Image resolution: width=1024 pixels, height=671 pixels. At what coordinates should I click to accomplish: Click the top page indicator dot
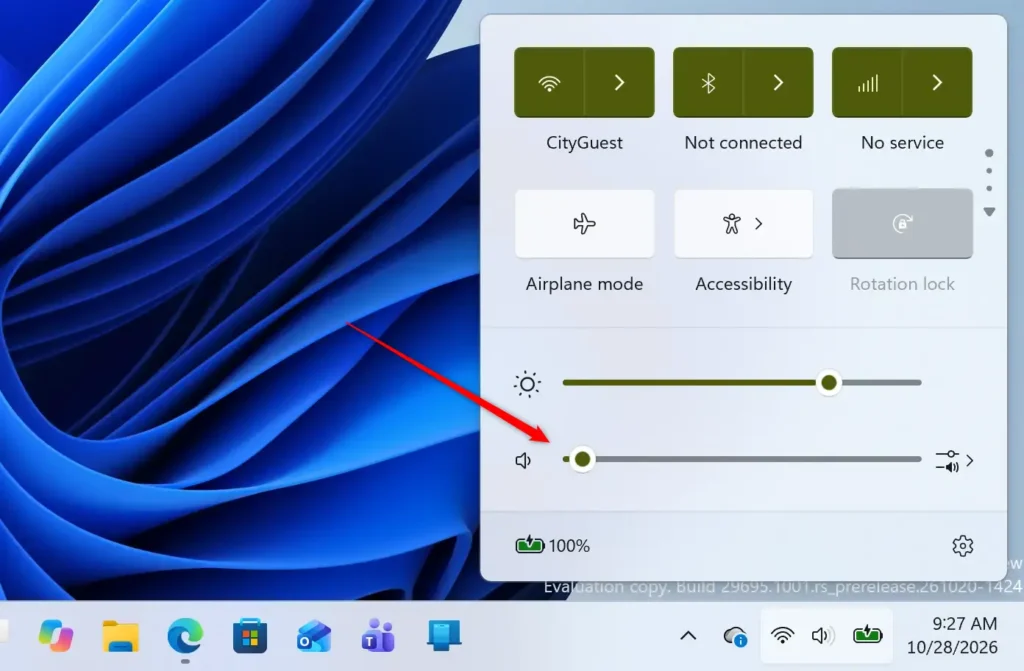[x=989, y=153]
